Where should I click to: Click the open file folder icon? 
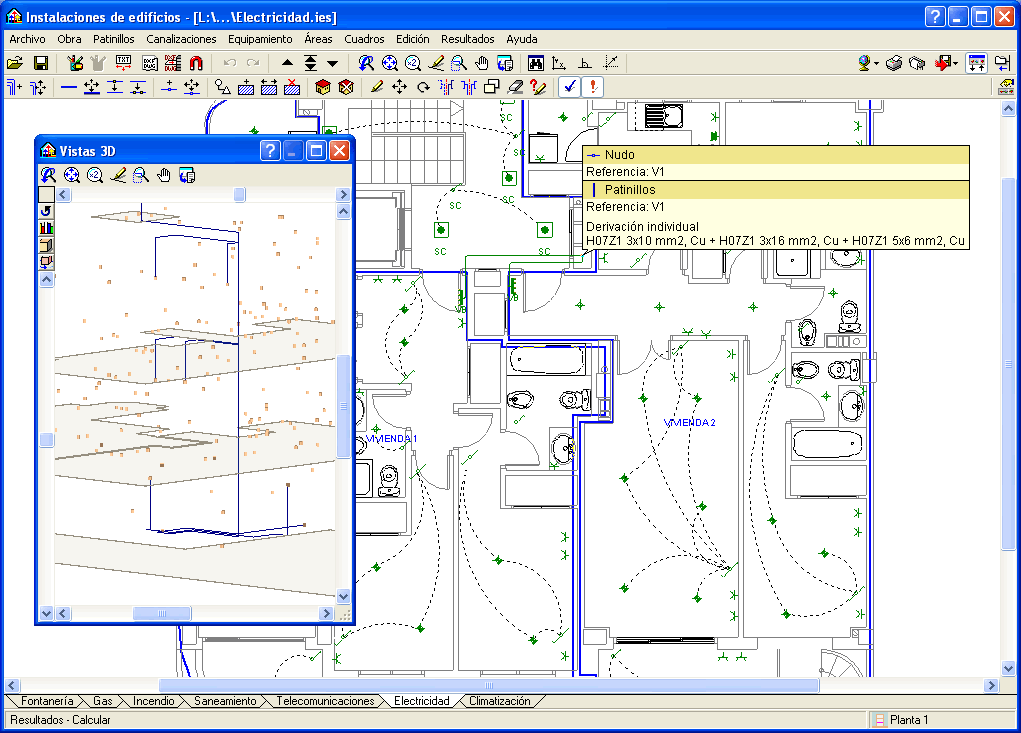click(14, 63)
